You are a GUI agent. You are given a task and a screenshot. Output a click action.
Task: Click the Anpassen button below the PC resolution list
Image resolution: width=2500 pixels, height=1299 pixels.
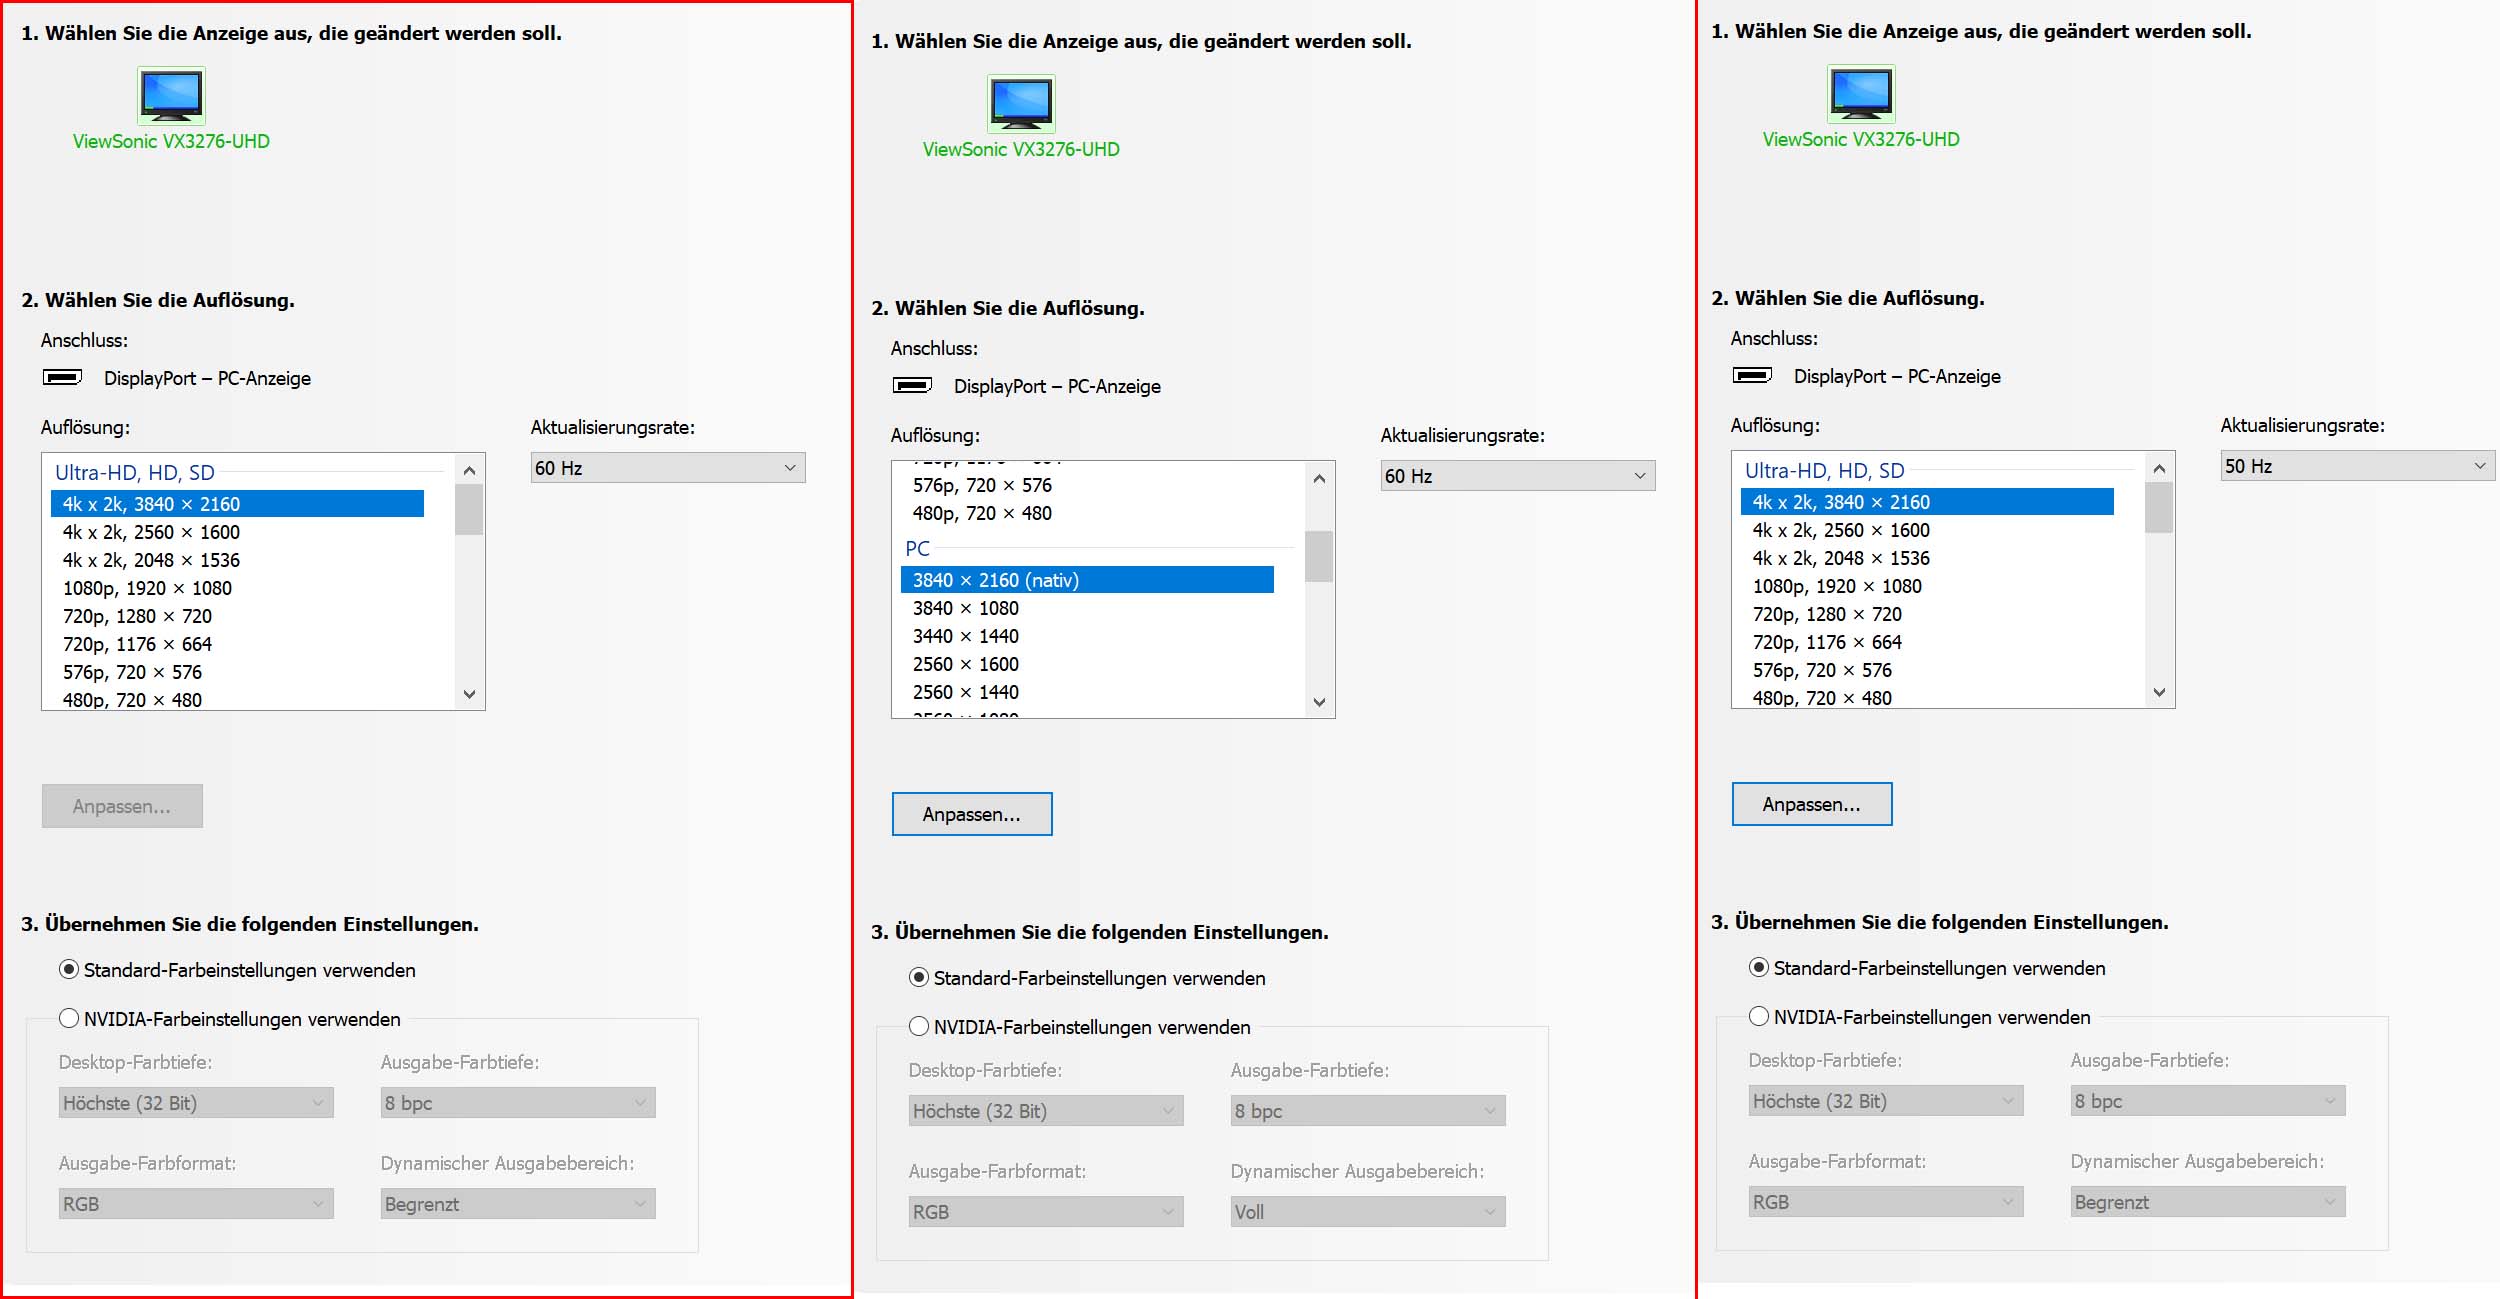pyautogui.click(x=971, y=814)
